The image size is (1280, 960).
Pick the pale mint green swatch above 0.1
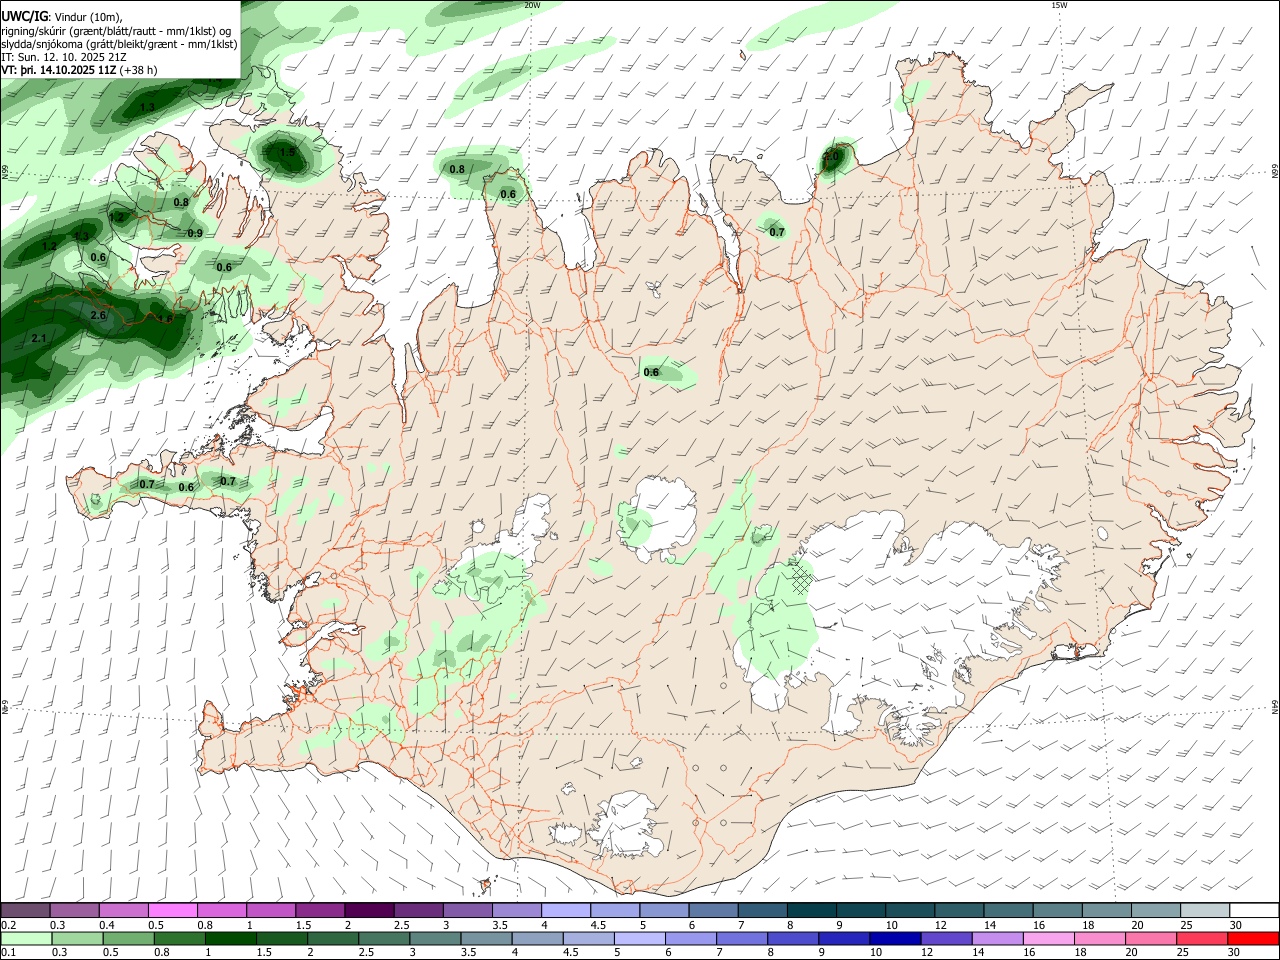point(25,939)
